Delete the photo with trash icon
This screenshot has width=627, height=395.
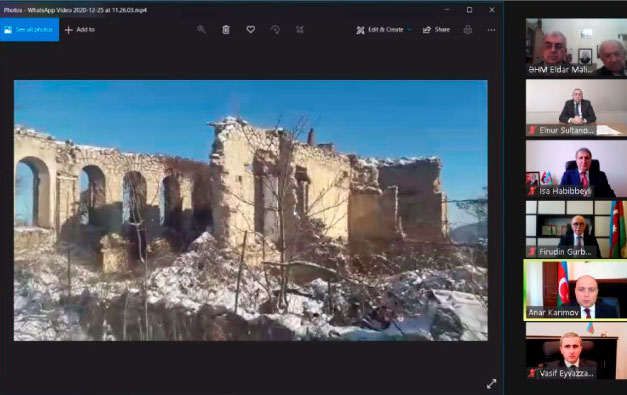226,30
